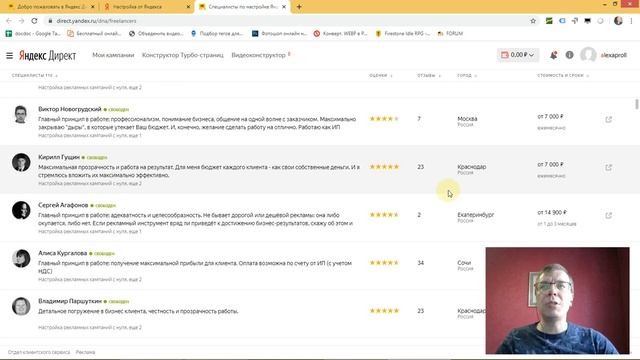Sort by the Специалисты column header

[x=35, y=76]
